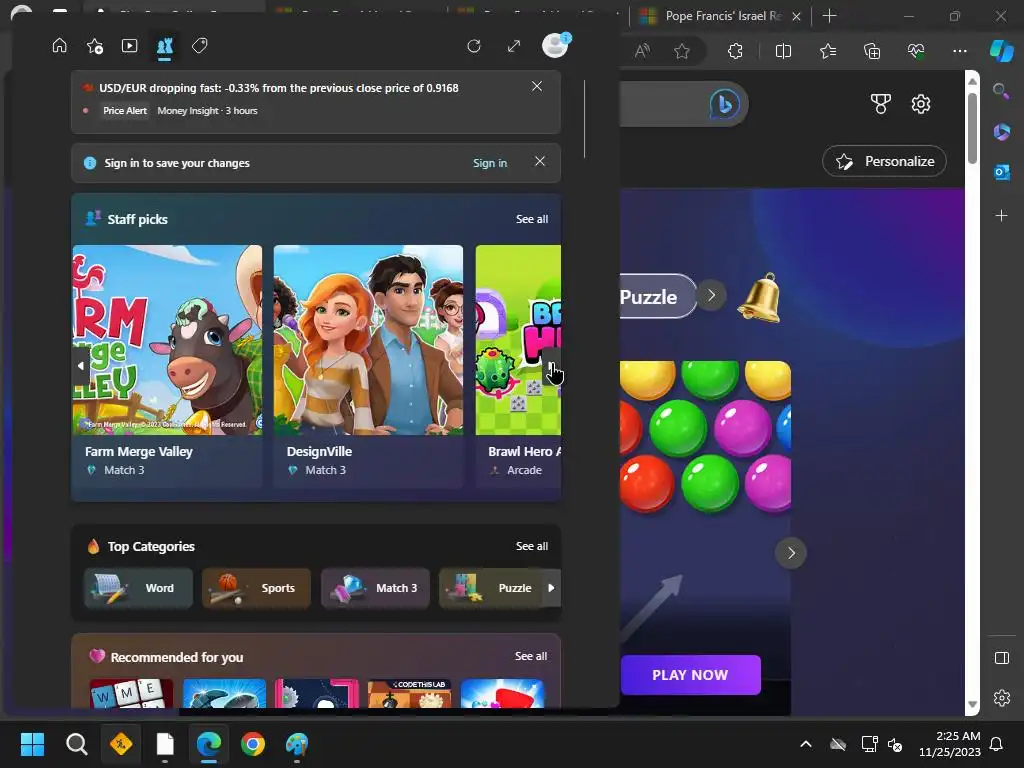Select the Match 3 category

pos(375,588)
